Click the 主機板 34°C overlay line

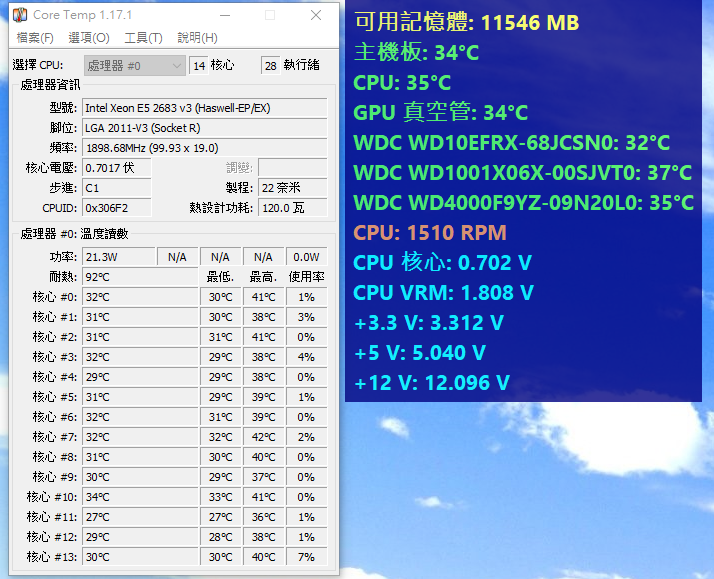coord(417,52)
